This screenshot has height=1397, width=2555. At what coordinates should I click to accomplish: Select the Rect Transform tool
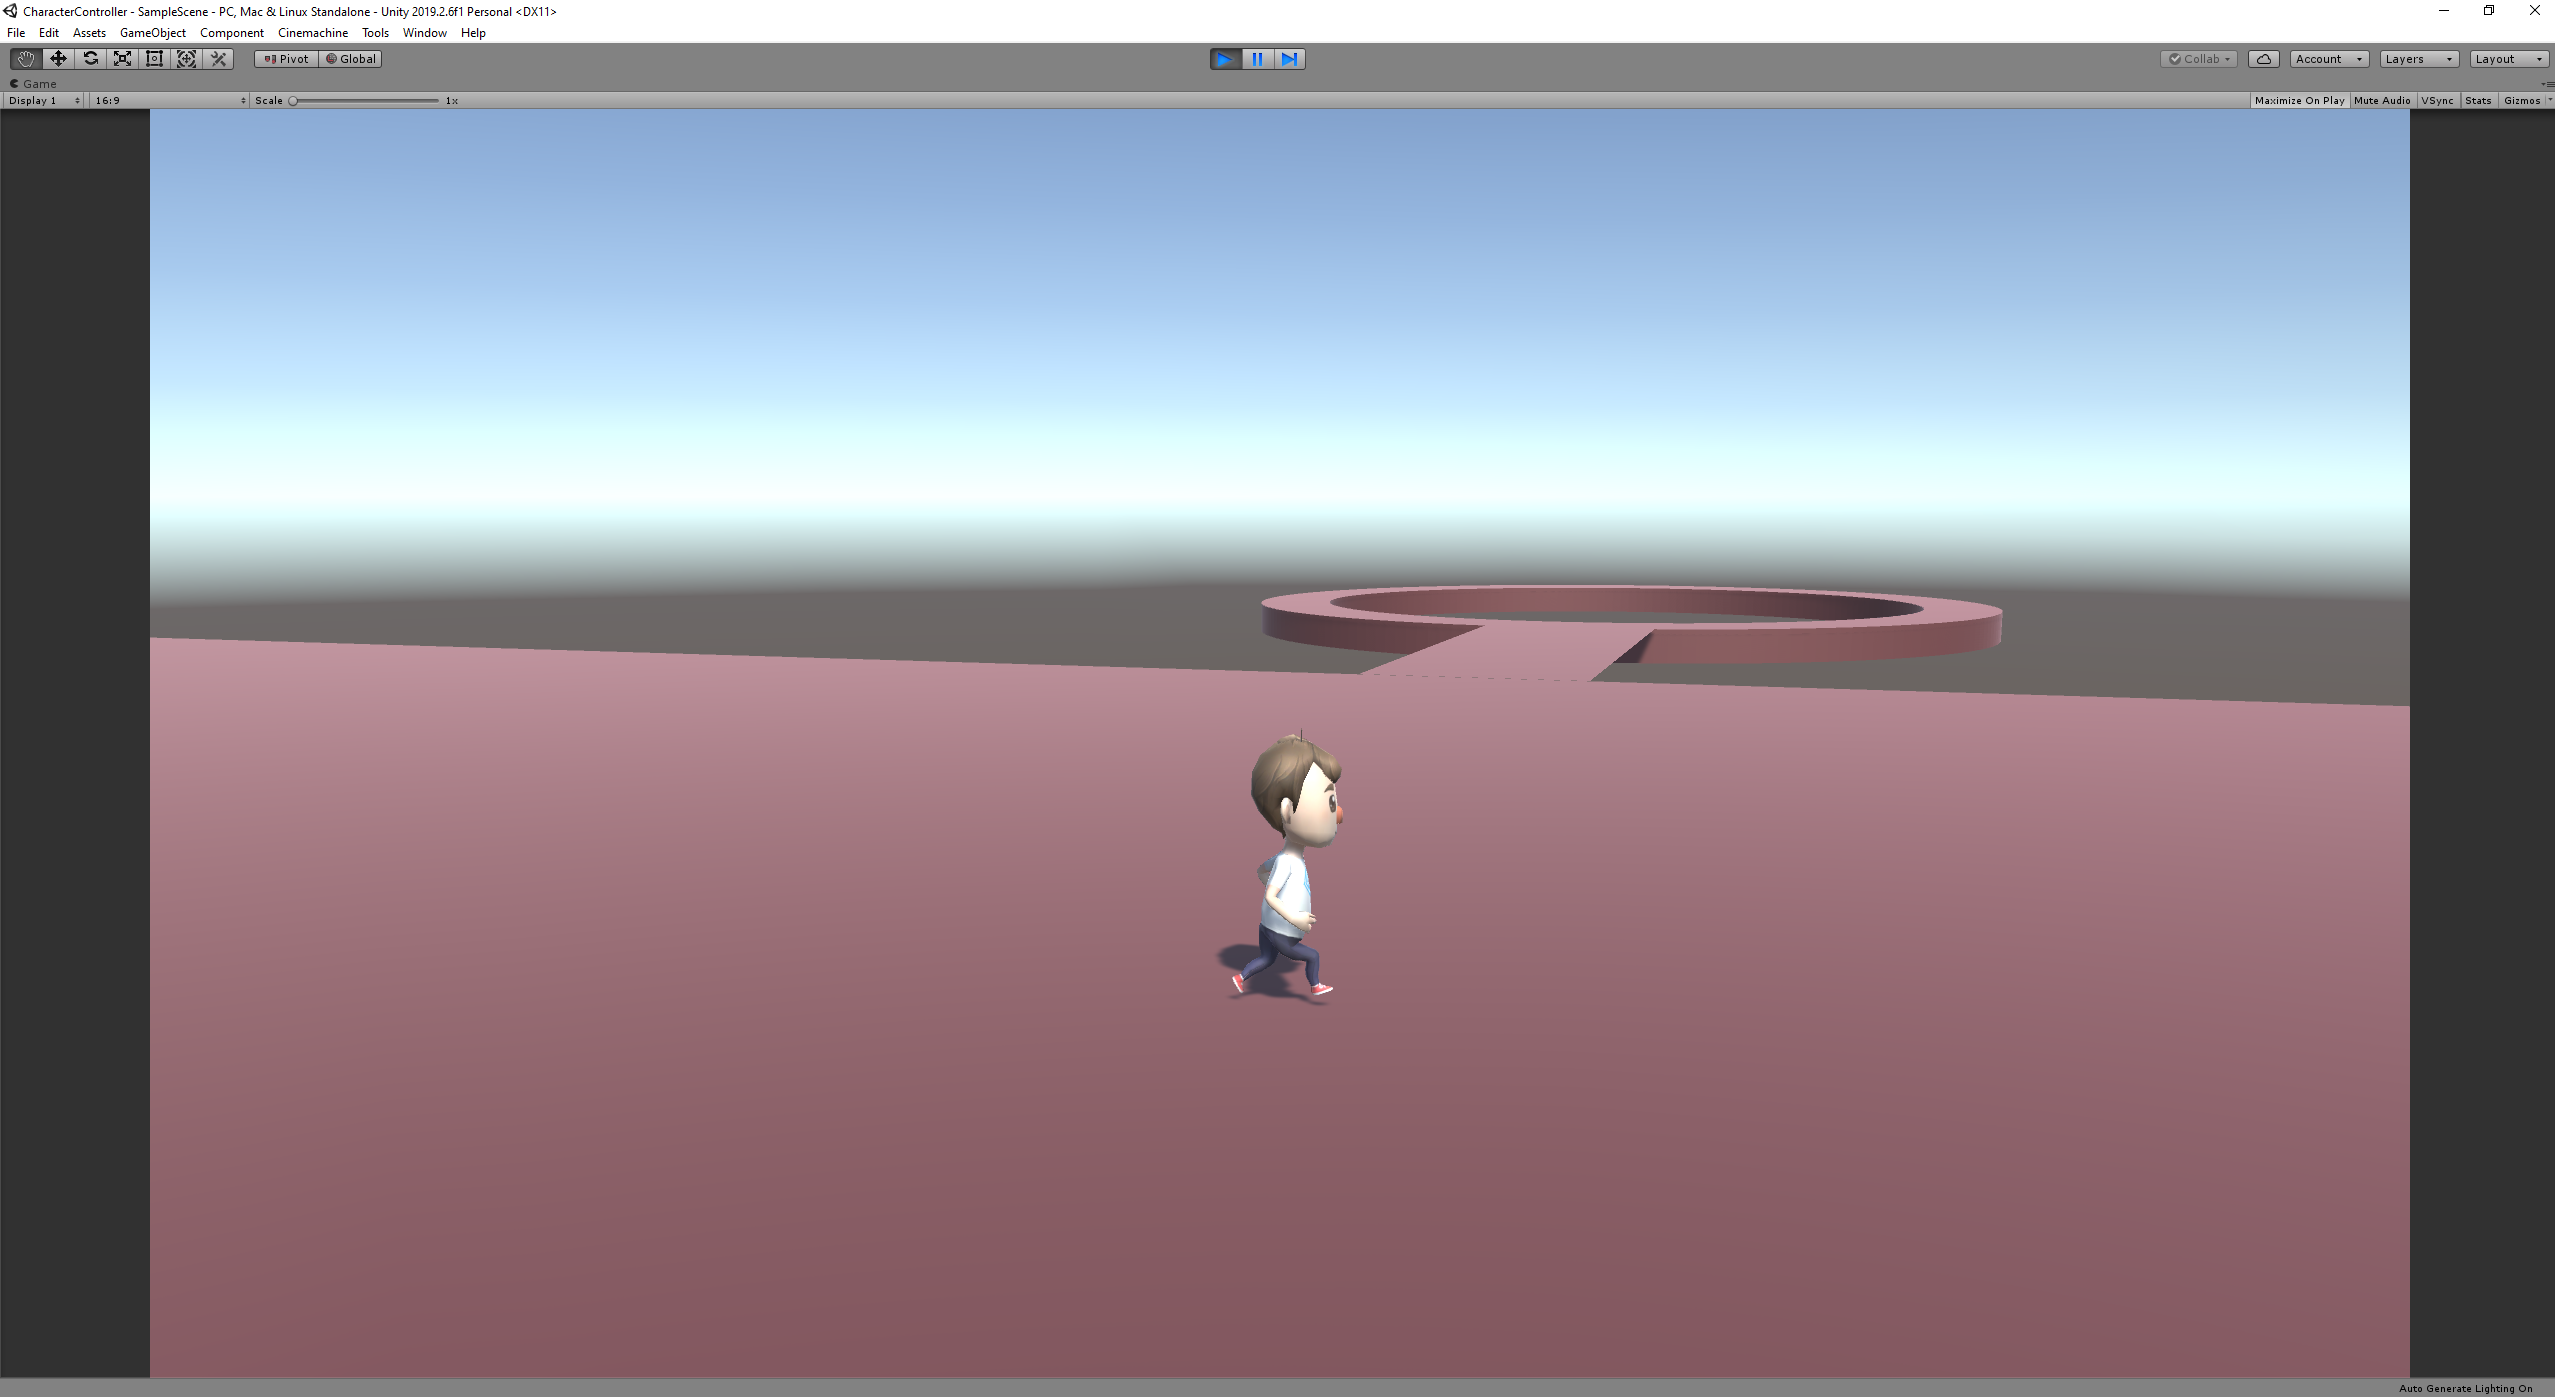pyautogui.click(x=154, y=59)
